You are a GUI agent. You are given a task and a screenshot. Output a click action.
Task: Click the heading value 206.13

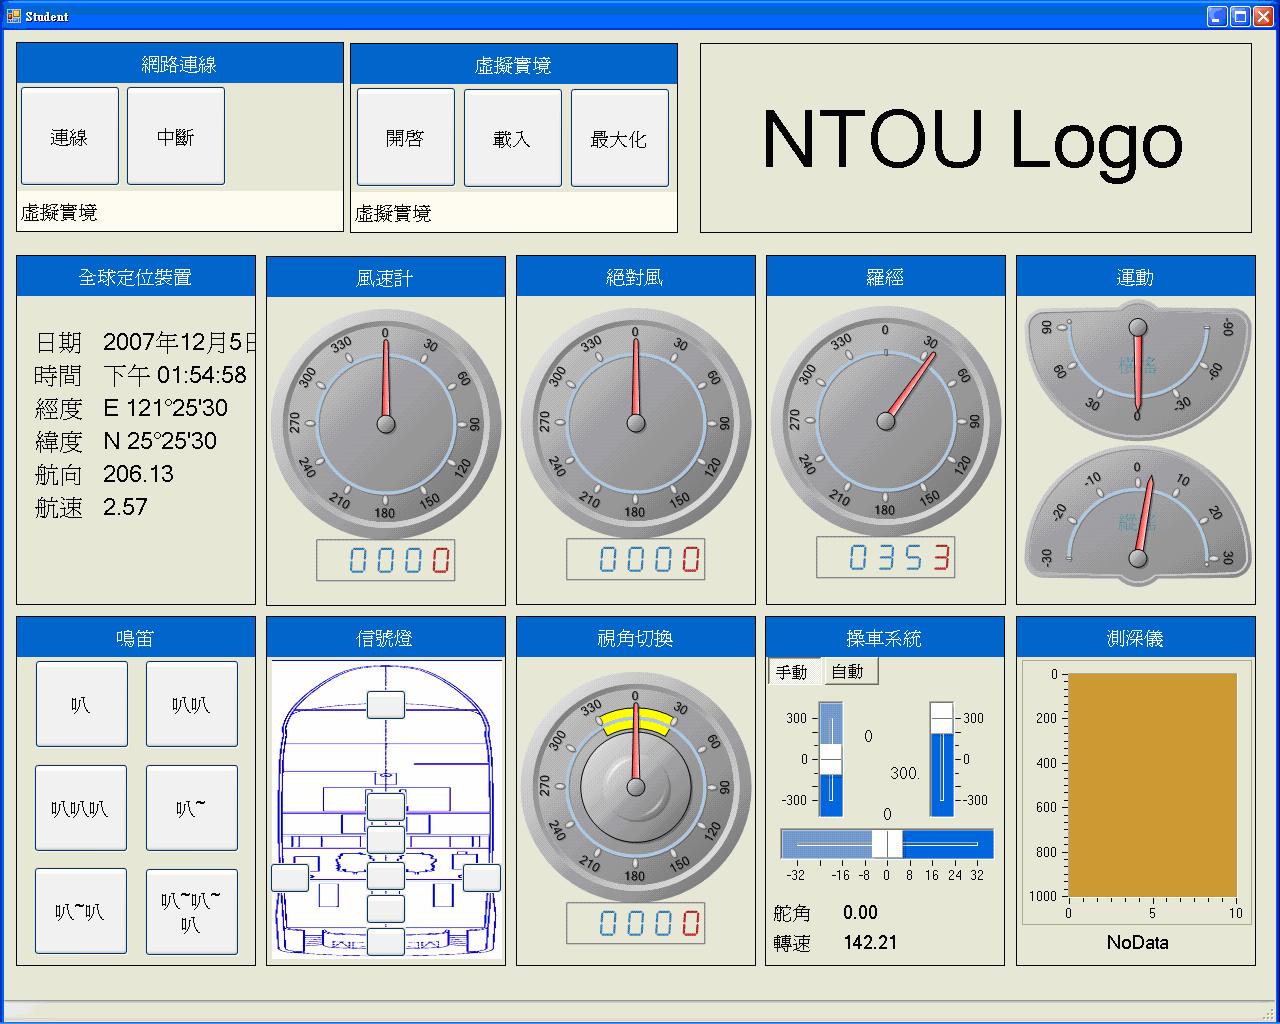coord(138,474)
